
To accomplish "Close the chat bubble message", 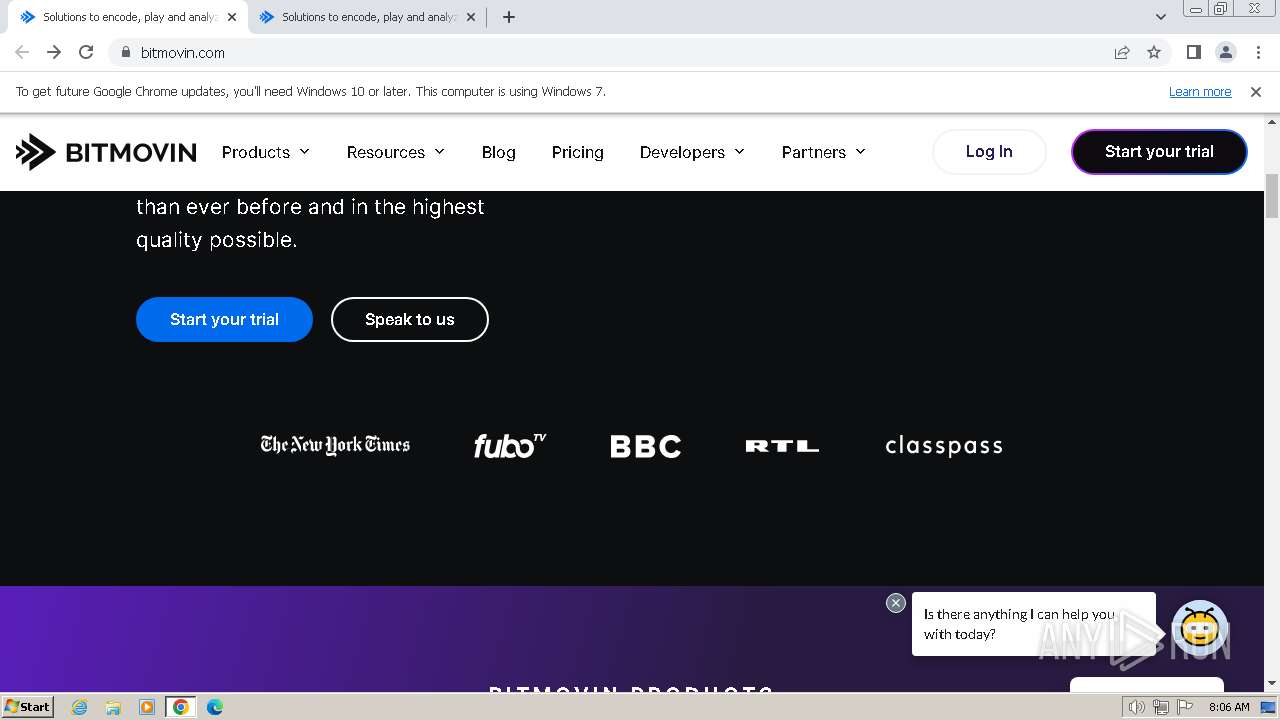I will (896, 603).
